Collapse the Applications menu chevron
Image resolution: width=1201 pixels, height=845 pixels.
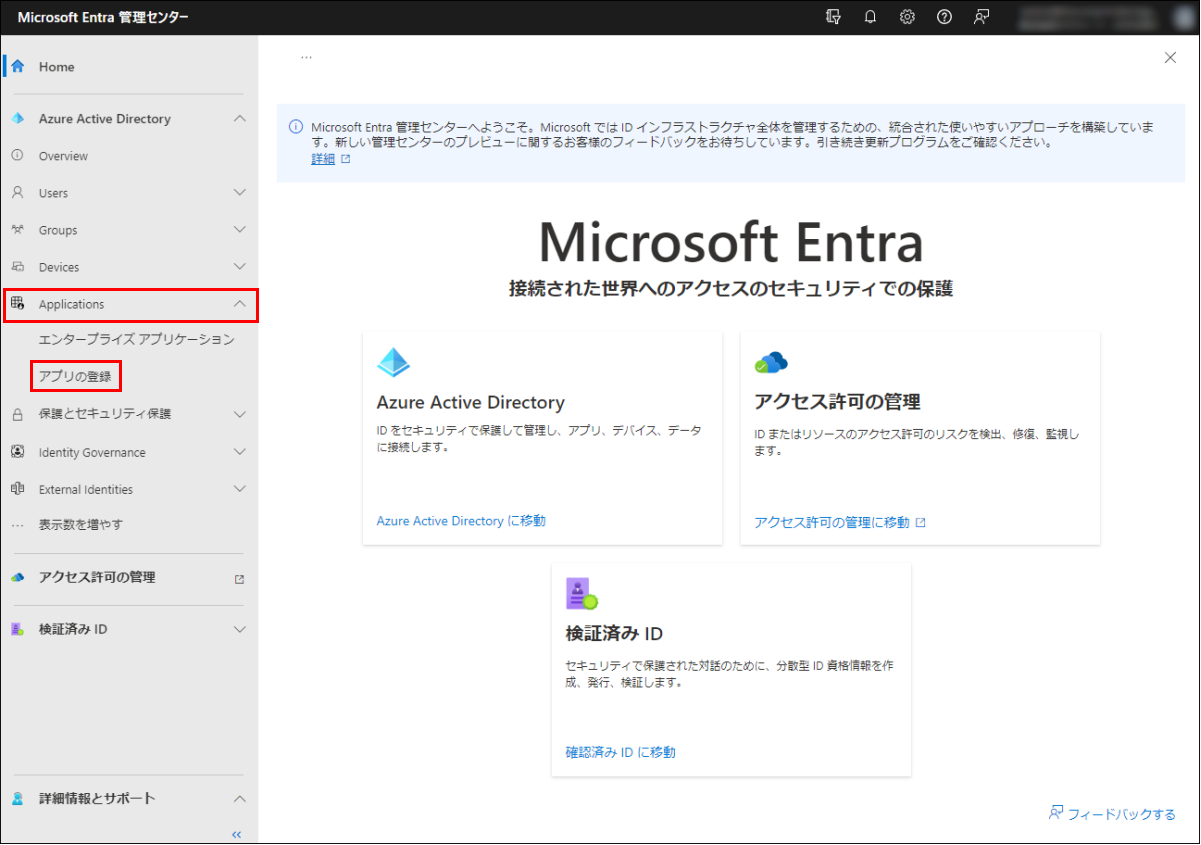pos(239,304)
